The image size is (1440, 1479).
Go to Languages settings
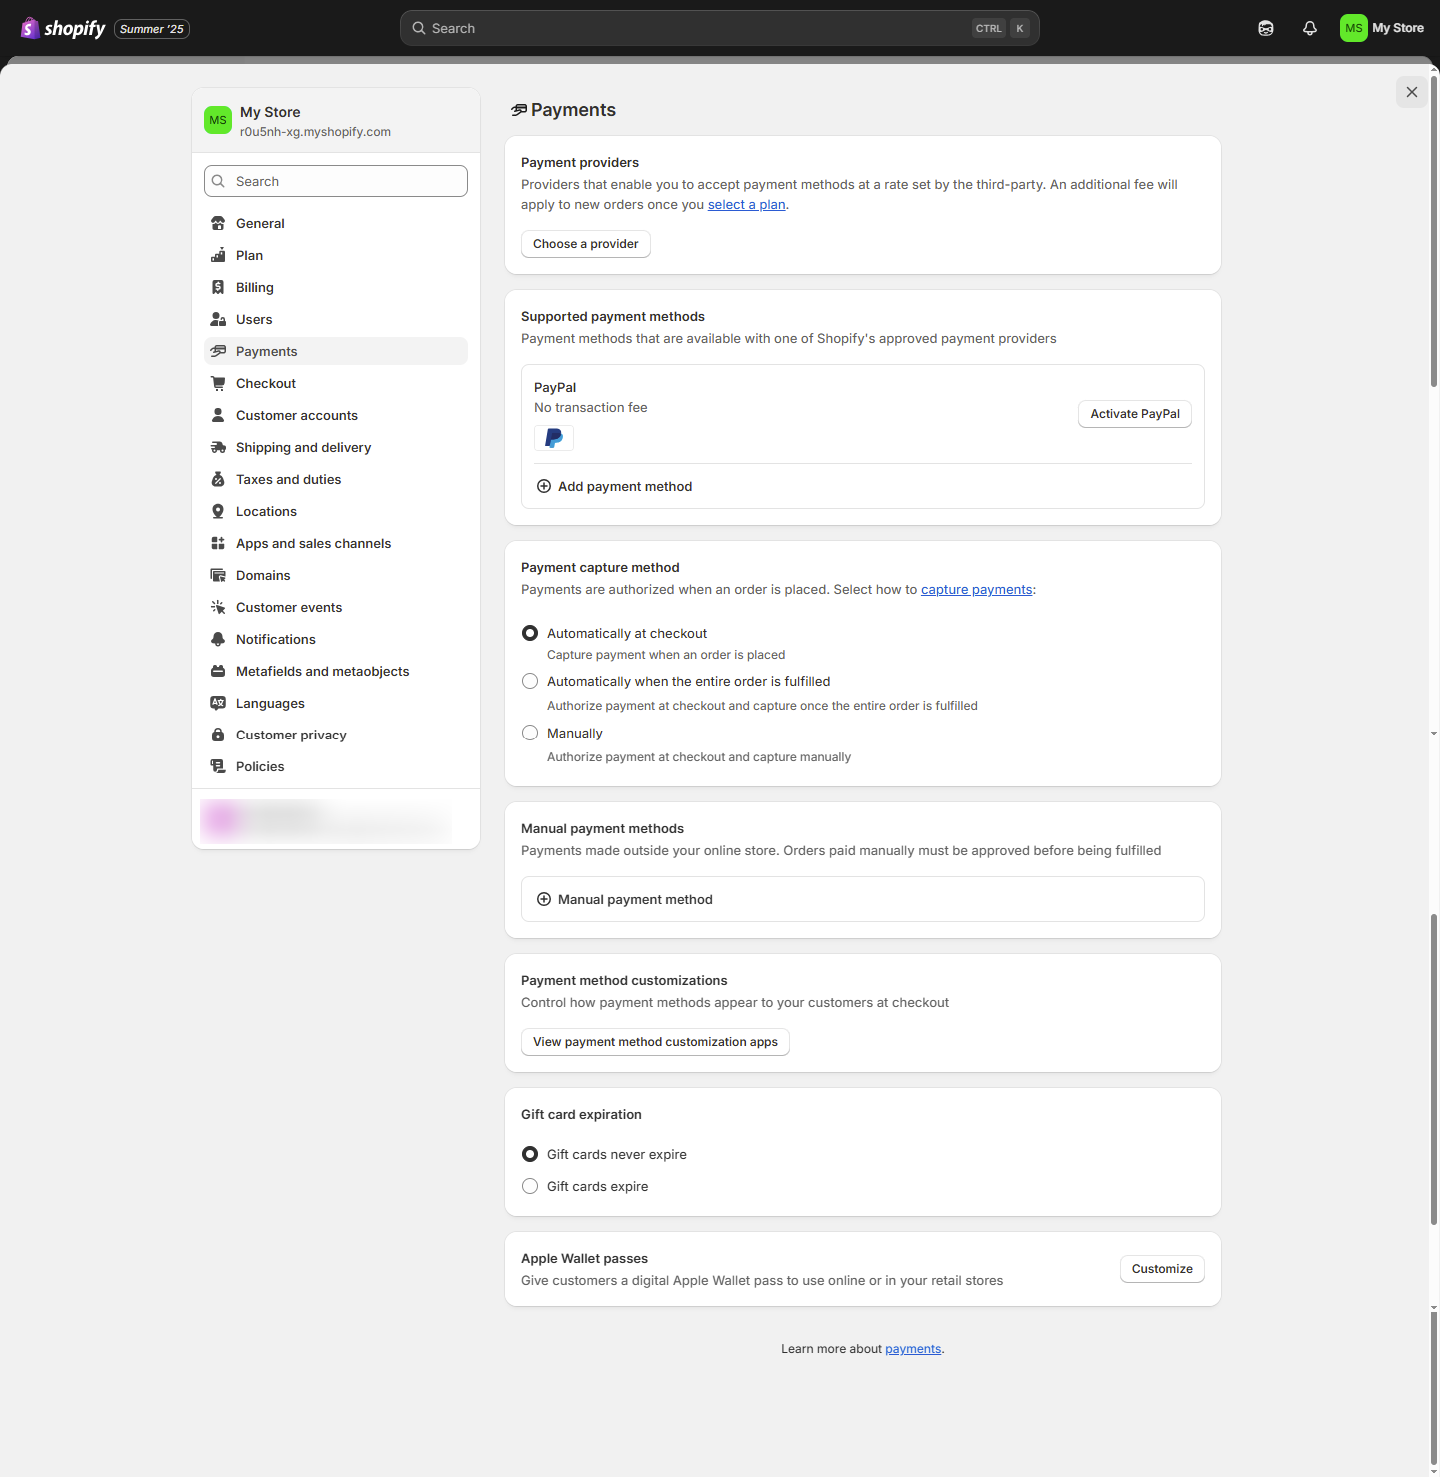click(x=336, y=703)
